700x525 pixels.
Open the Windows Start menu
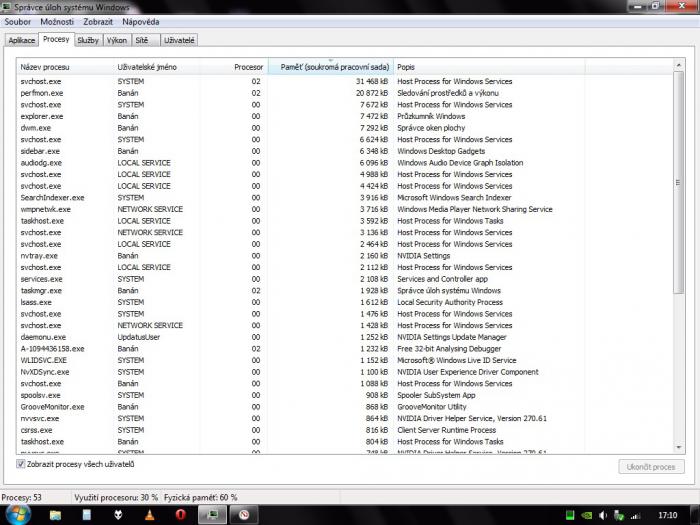click(18, 514)
